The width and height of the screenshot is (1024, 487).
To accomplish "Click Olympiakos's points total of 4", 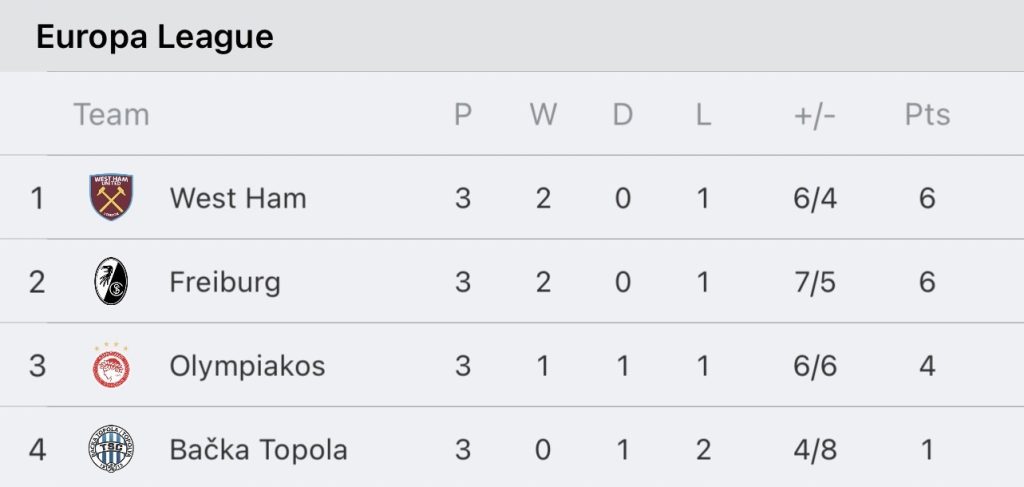I will pyautogui.click(x=927, y=366).
